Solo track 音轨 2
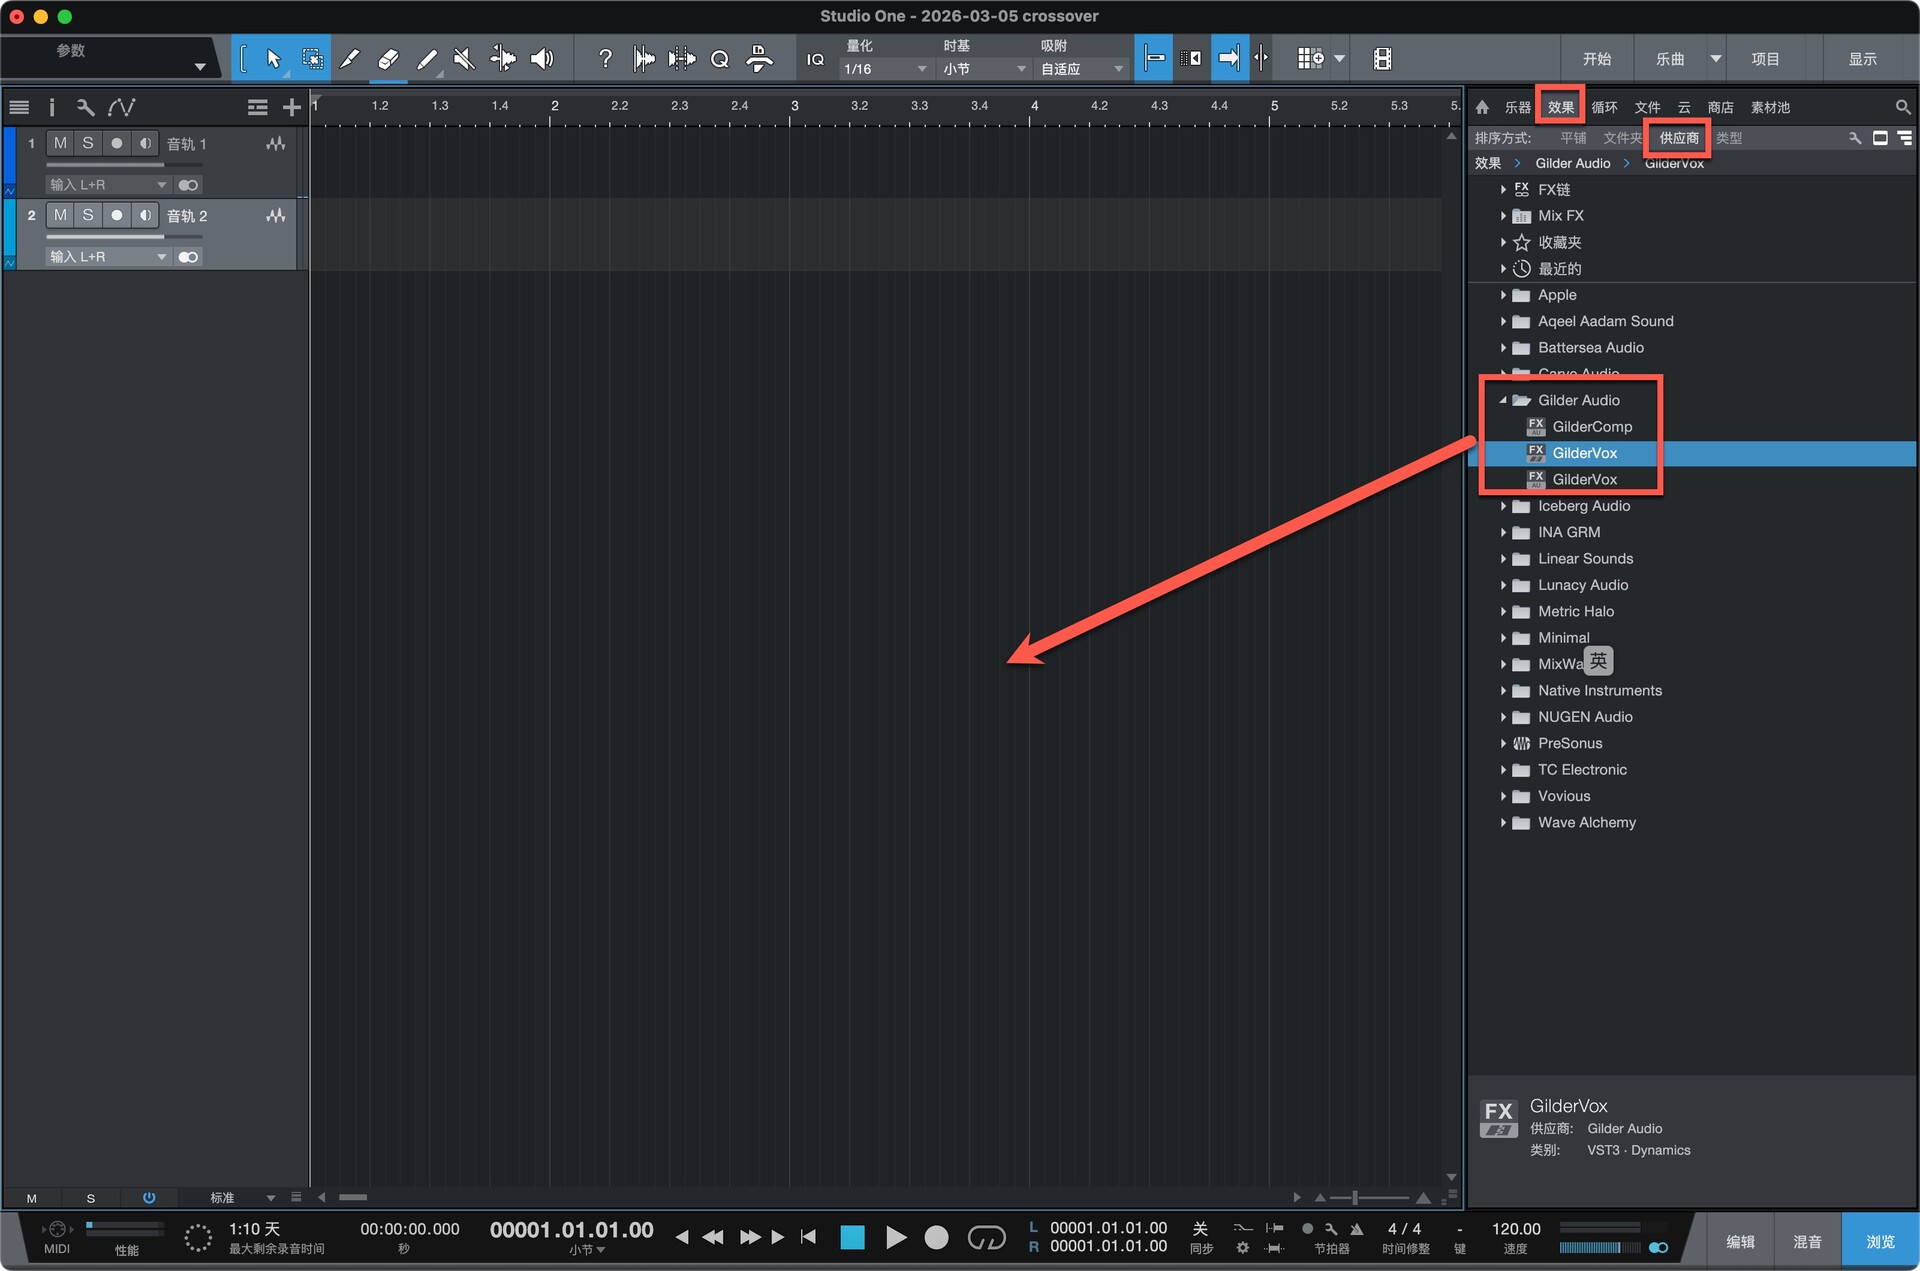1920x1271 pixels. point(88,215)
